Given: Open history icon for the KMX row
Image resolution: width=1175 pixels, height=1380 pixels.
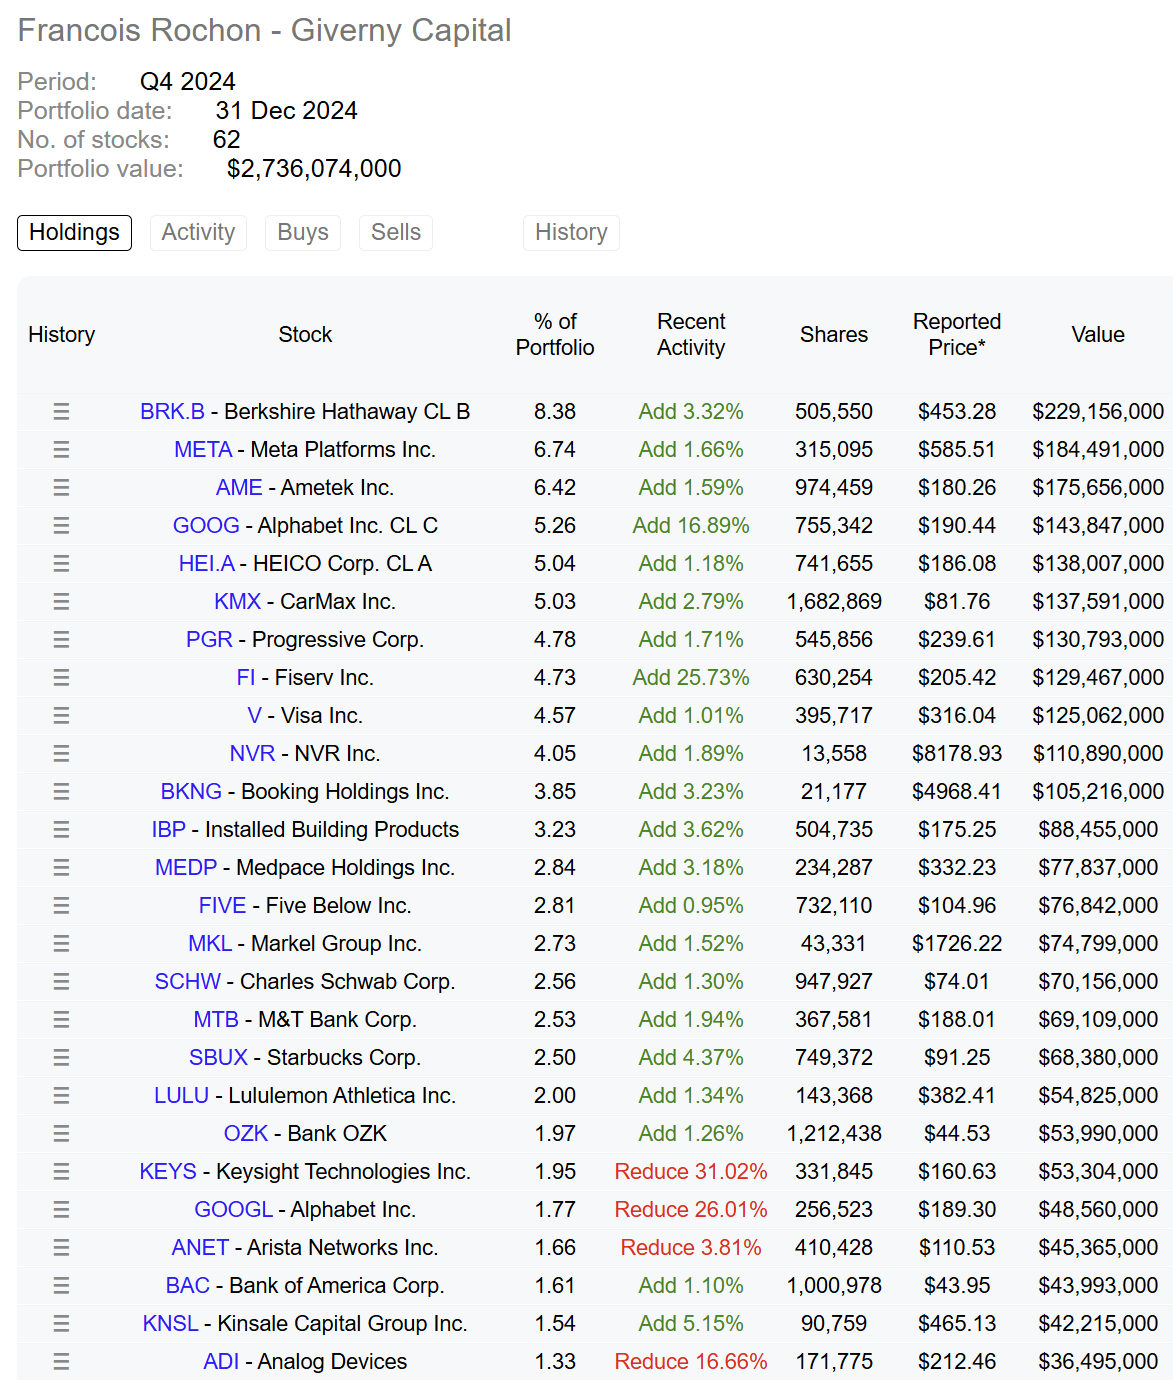Looking at the screenshot, I should pyautogui.click(x=61, y=601).
